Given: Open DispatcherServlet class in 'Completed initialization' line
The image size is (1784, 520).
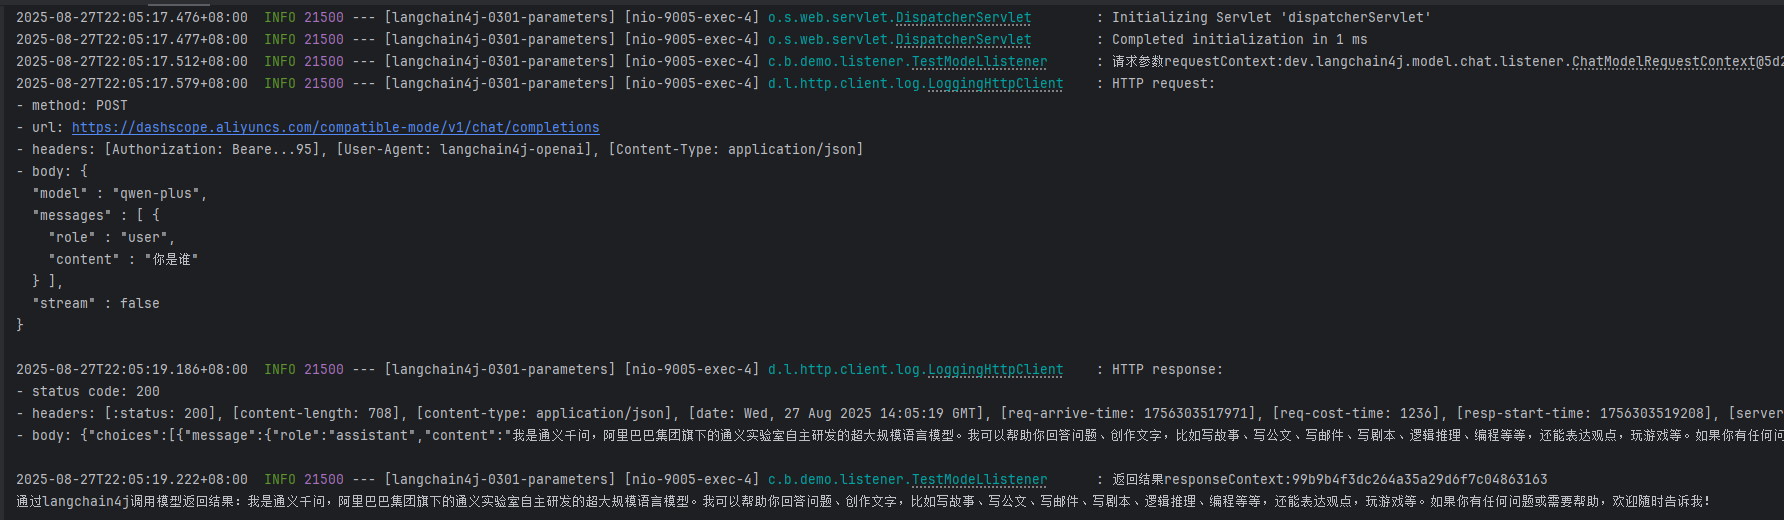Looking at the screenshot, I should click(964, 39).
